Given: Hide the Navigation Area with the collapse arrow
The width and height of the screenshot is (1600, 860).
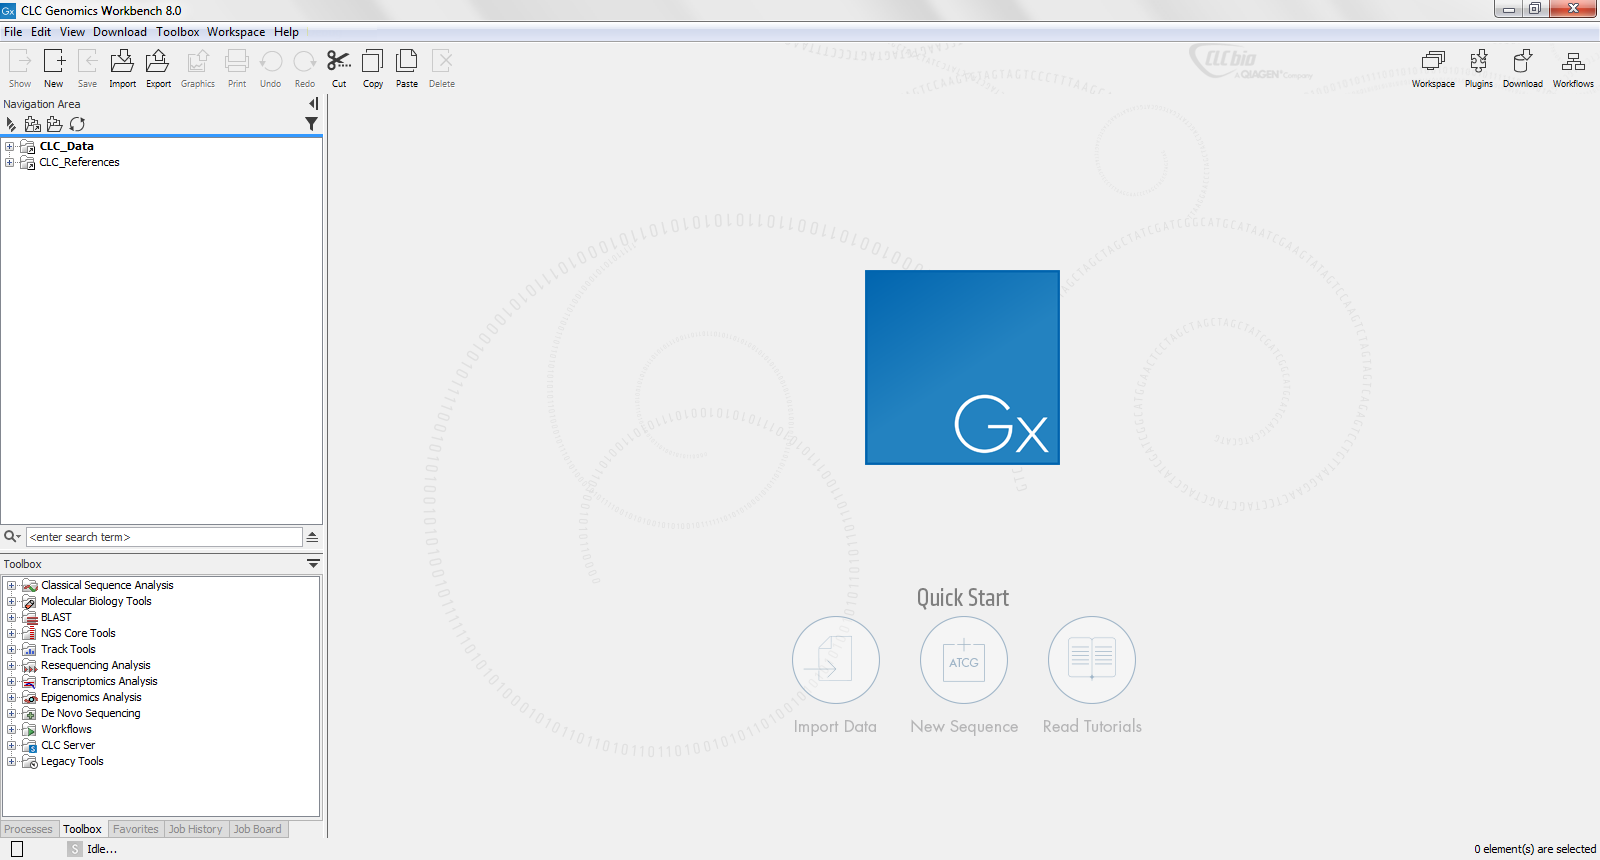Looking at the screenshot, I should click(313, 104).
